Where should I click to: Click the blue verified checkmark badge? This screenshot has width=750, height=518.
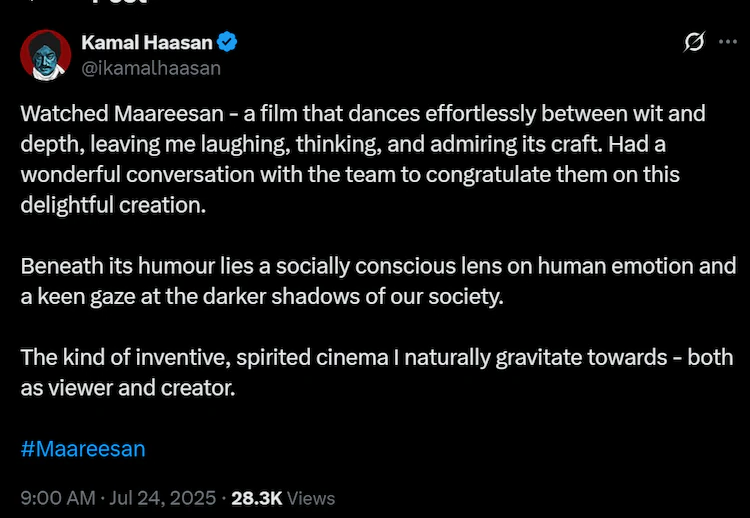tap(227, 42)
